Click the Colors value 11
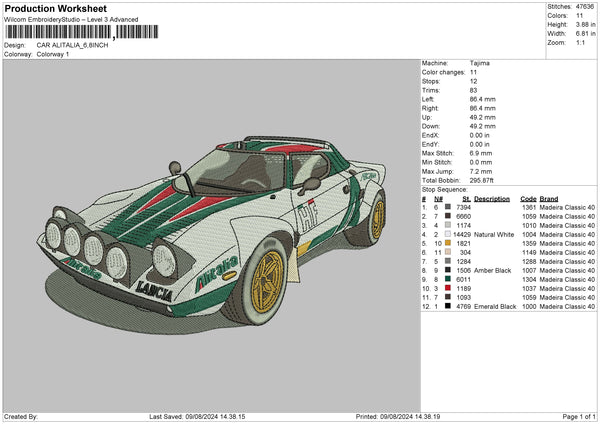Image resolution: width=600 pixels, height=424 pixels. (579, 16)
